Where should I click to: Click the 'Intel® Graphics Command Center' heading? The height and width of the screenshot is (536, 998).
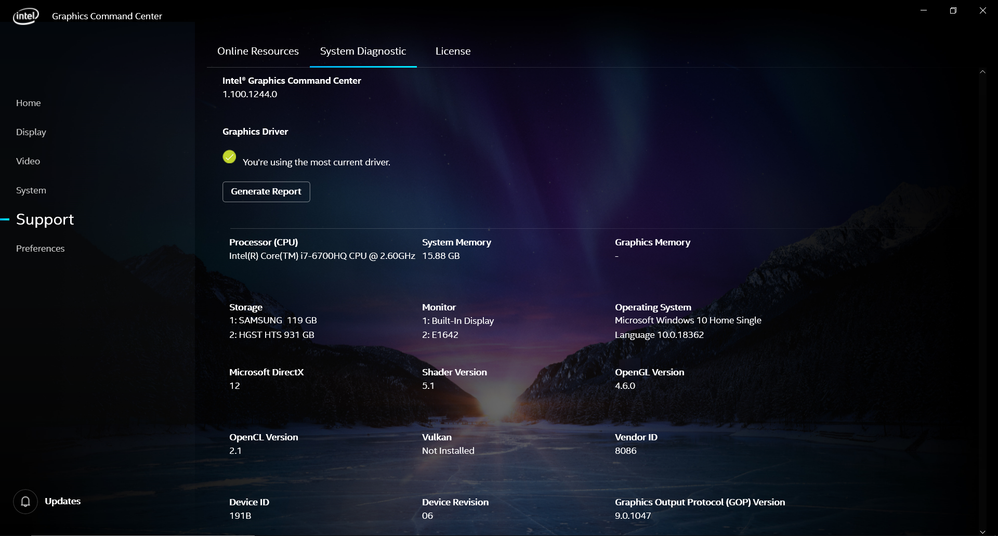[x=292, y=81]
